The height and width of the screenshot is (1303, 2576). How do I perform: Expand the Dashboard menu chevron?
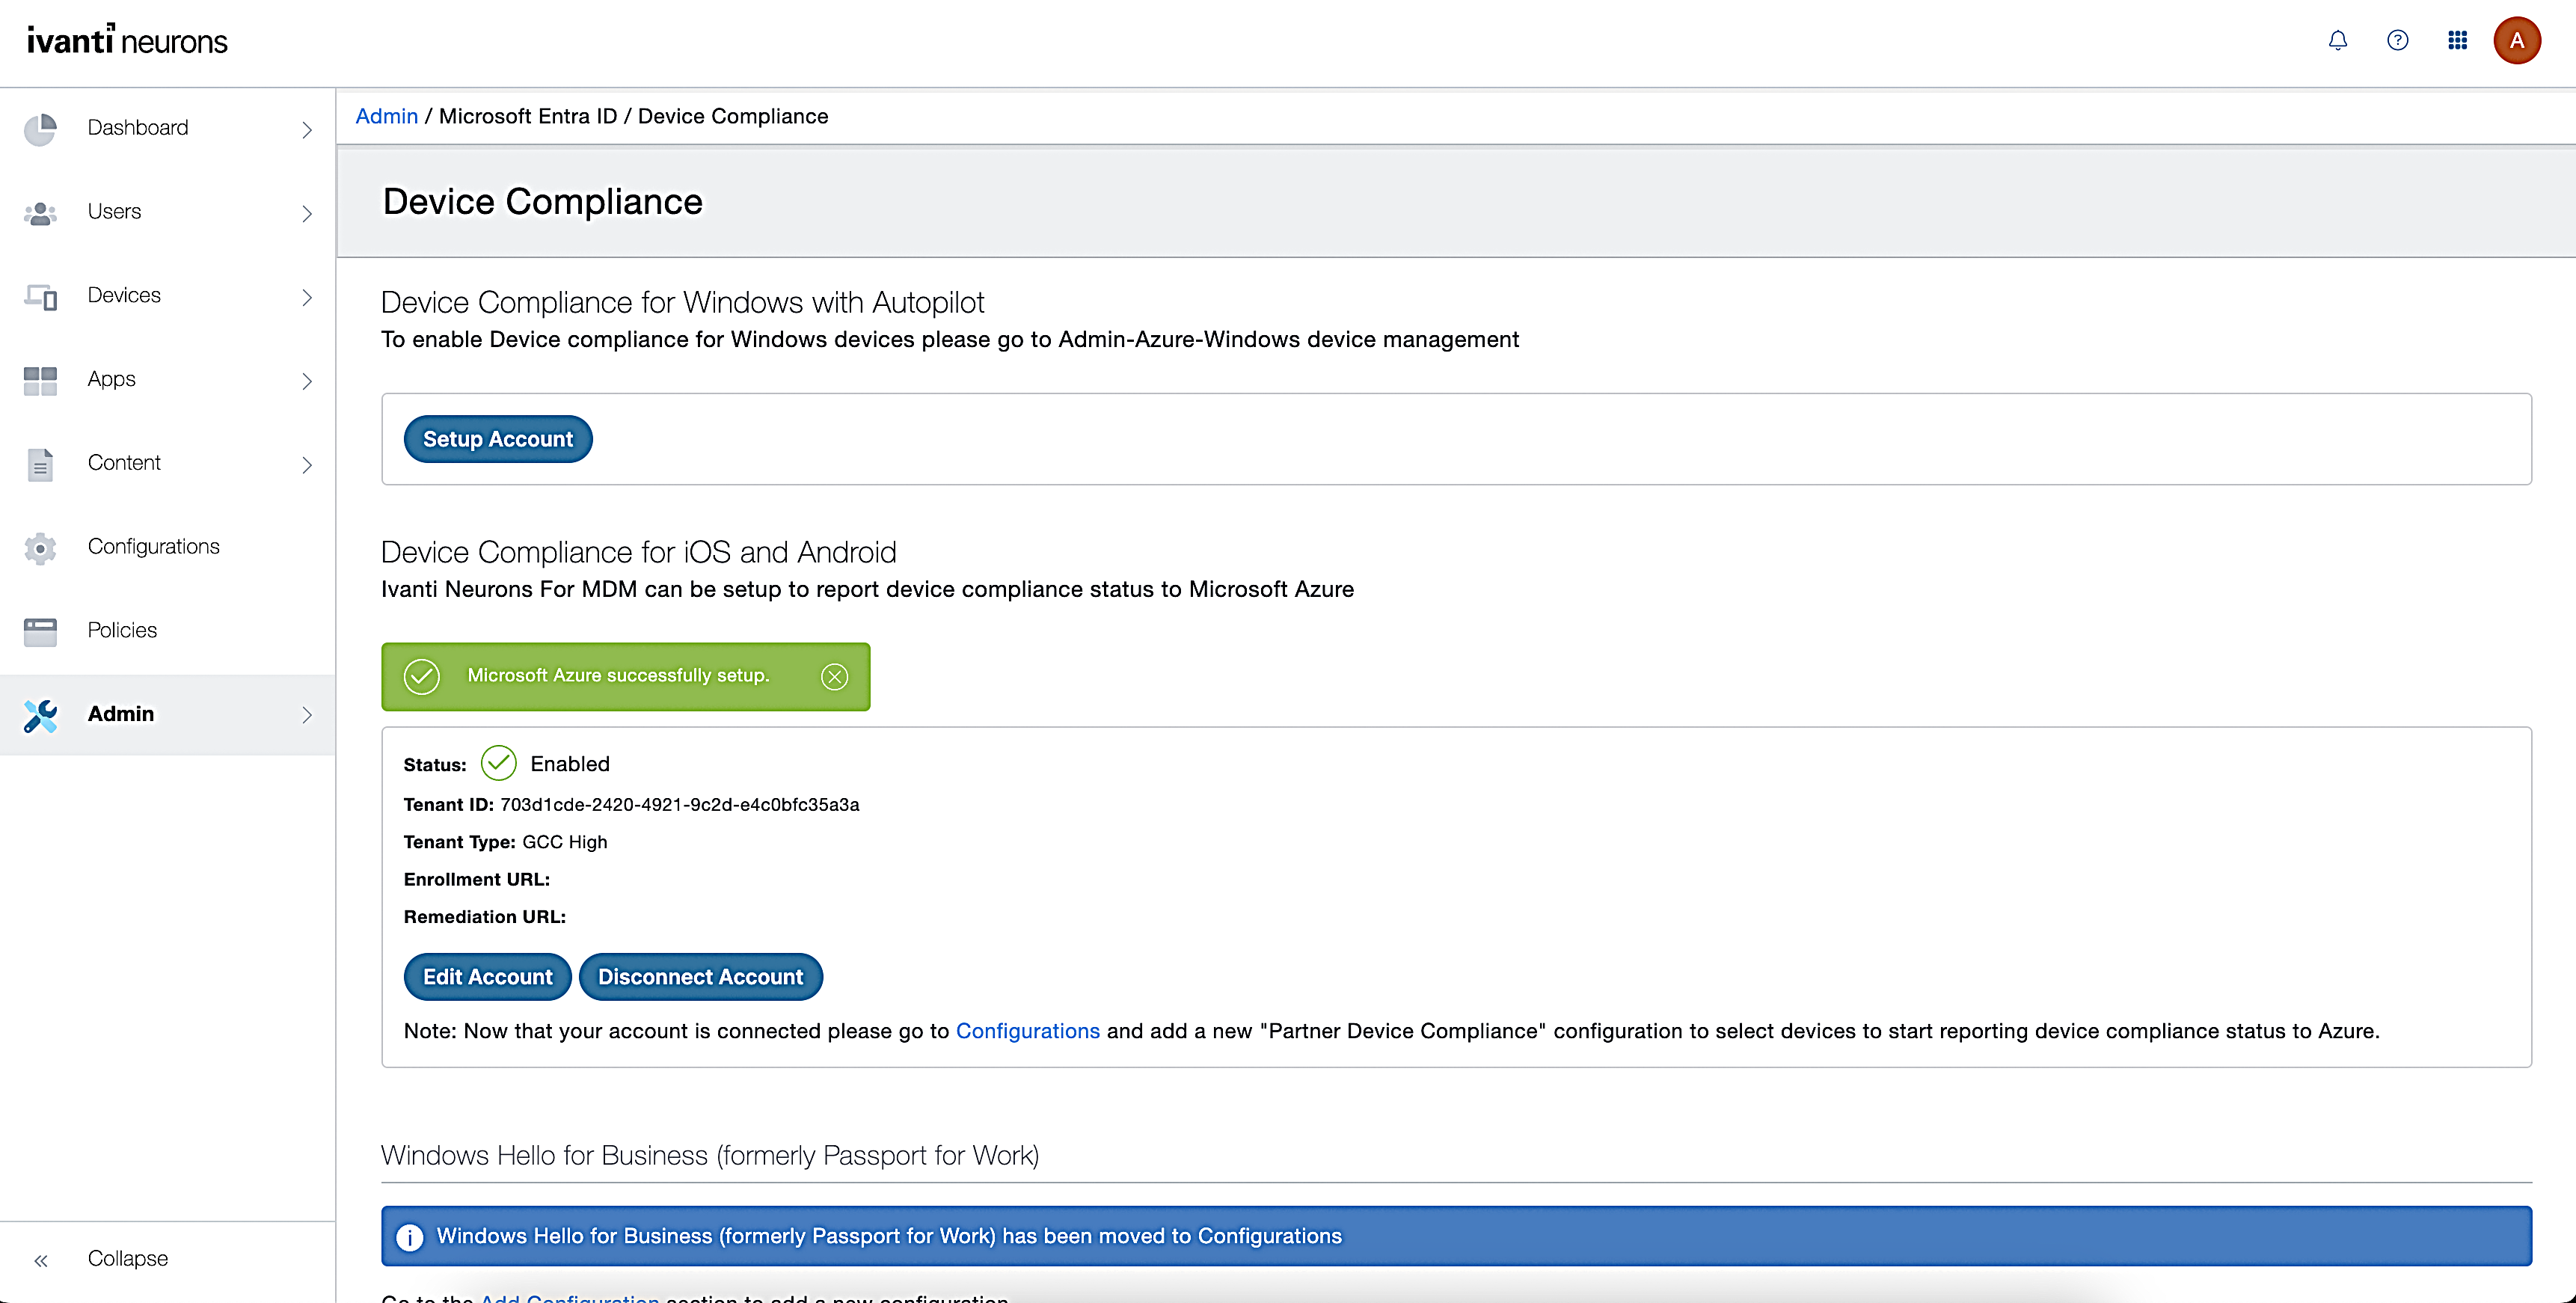(307, 130)
